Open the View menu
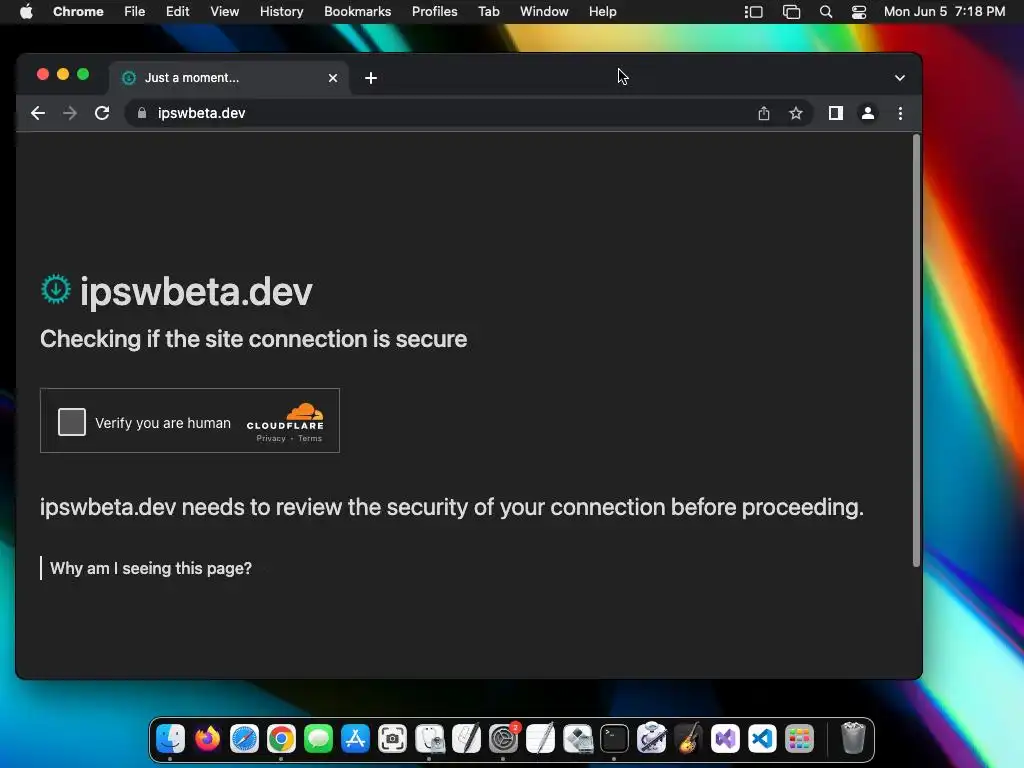Image resolution: width=1024 pixels, height=768 pixels. [224, 11]
